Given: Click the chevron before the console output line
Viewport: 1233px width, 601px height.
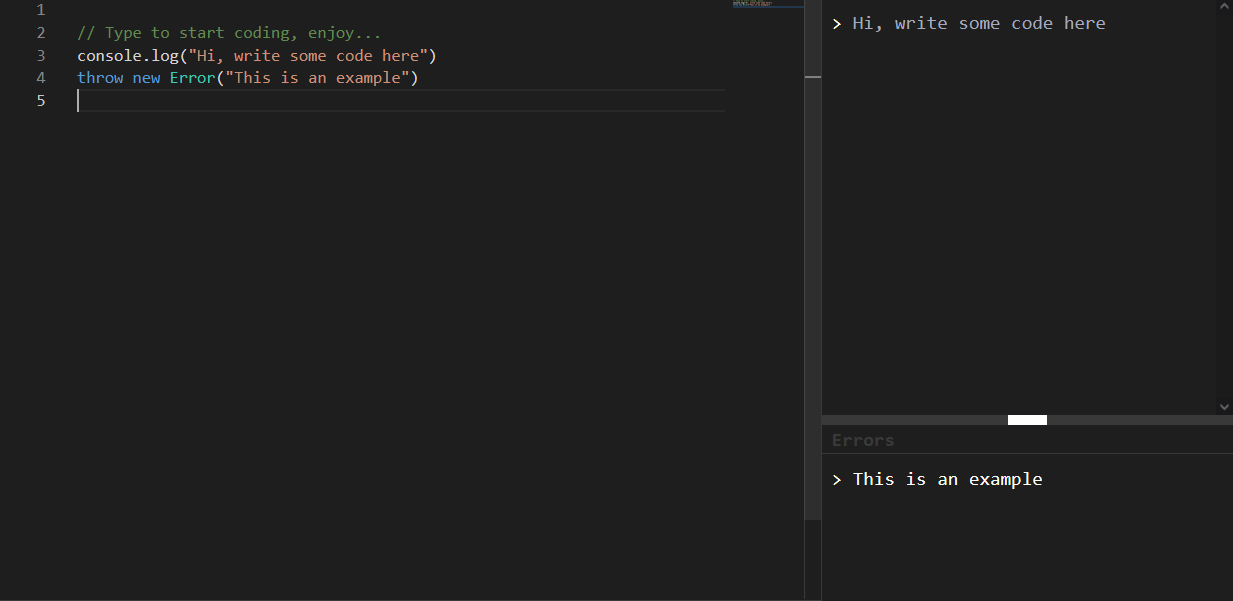Looking at the screenshot, I should [837, 23].
